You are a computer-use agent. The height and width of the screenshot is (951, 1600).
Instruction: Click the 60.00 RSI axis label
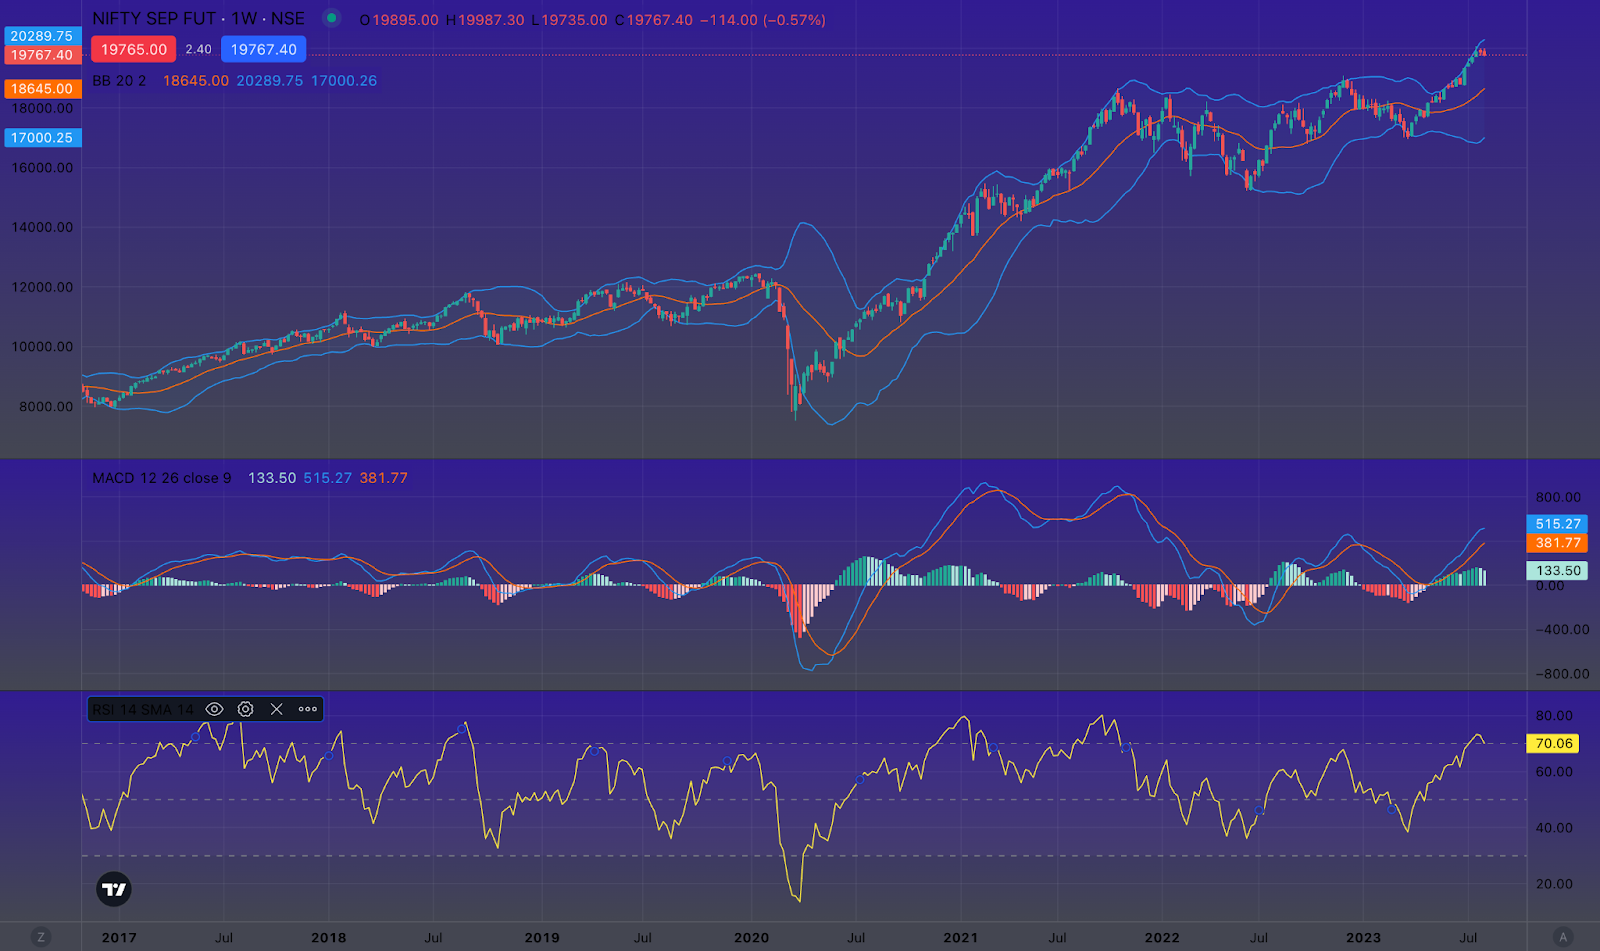(1554, 772)
